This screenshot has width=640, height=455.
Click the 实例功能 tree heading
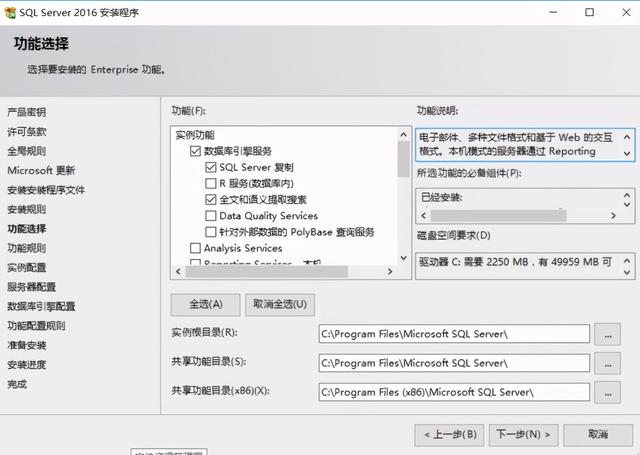pos(195,135)
